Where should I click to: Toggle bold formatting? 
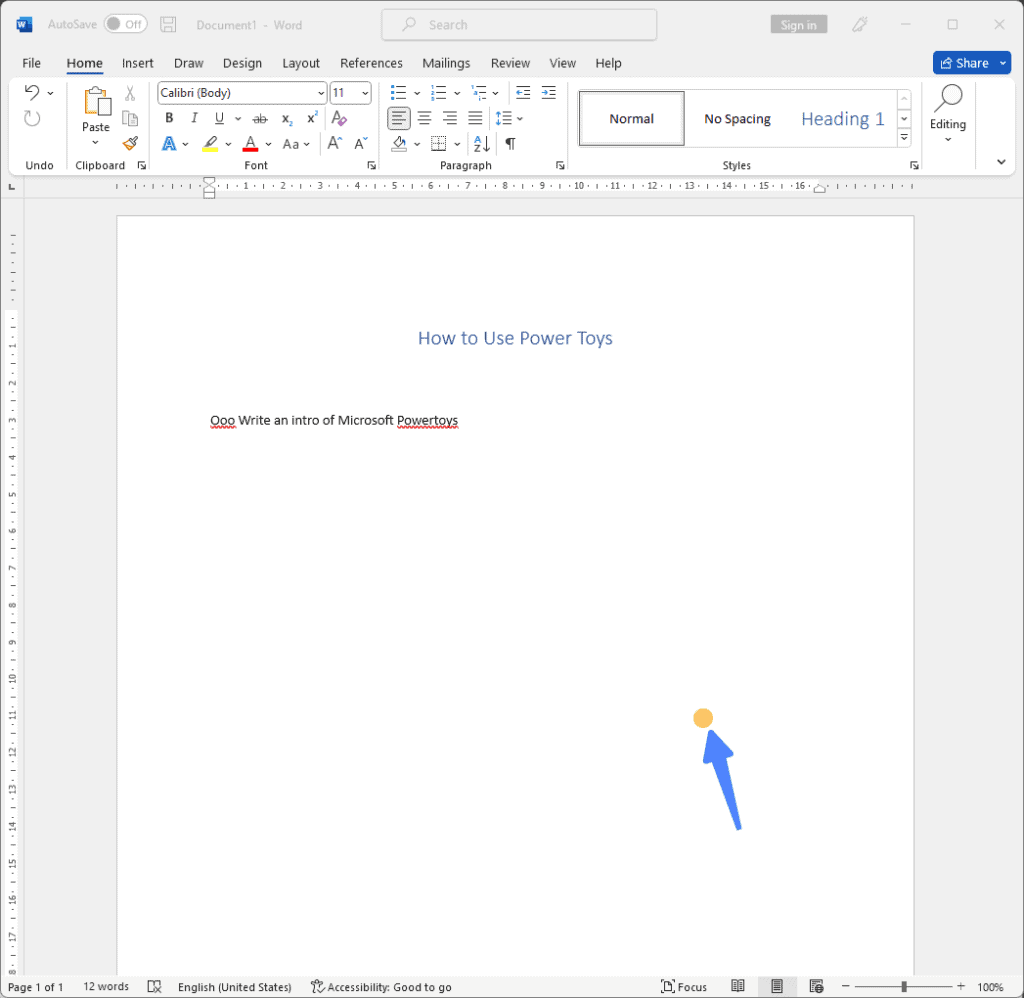[x=169, y=118]
